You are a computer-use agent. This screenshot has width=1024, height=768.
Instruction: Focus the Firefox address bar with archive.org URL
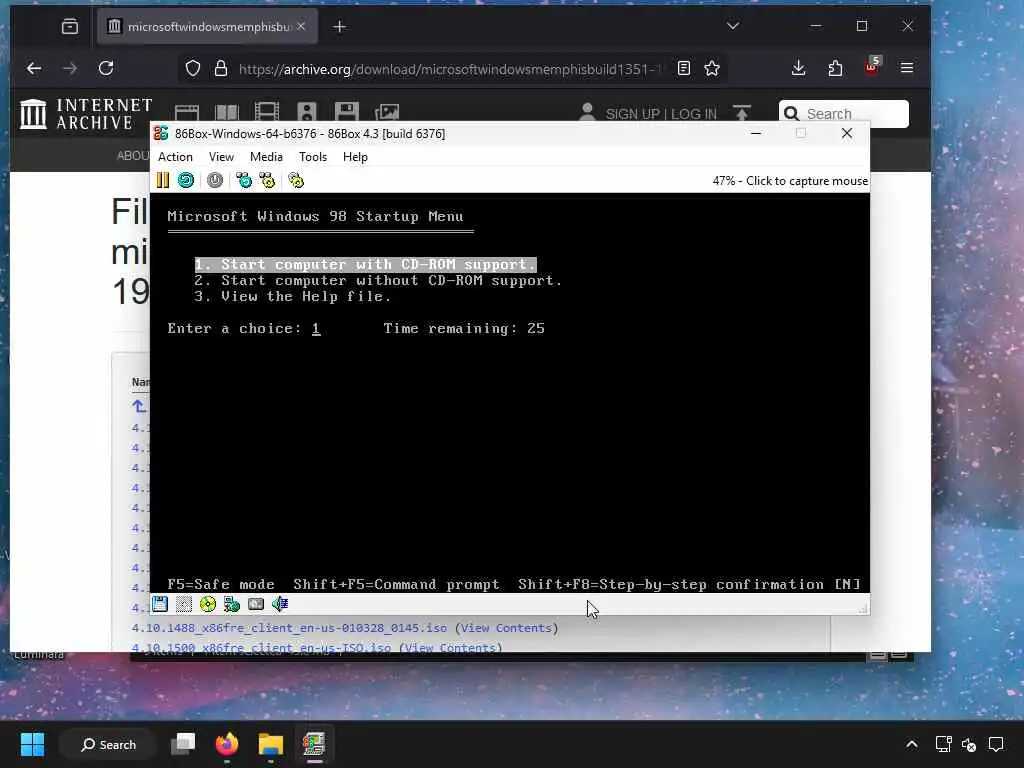pos(451,69)
